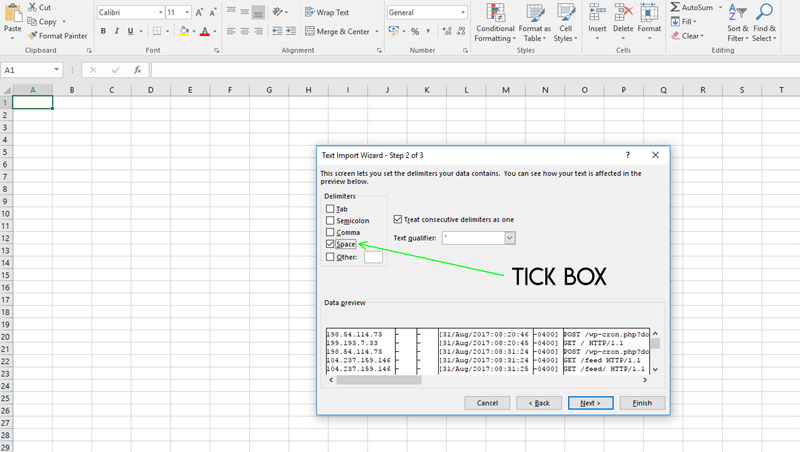The height and width of the screenshot is (452, 800).
Task: Toggle Treat consecutive delimiters as one
Action: pos(398,218)
